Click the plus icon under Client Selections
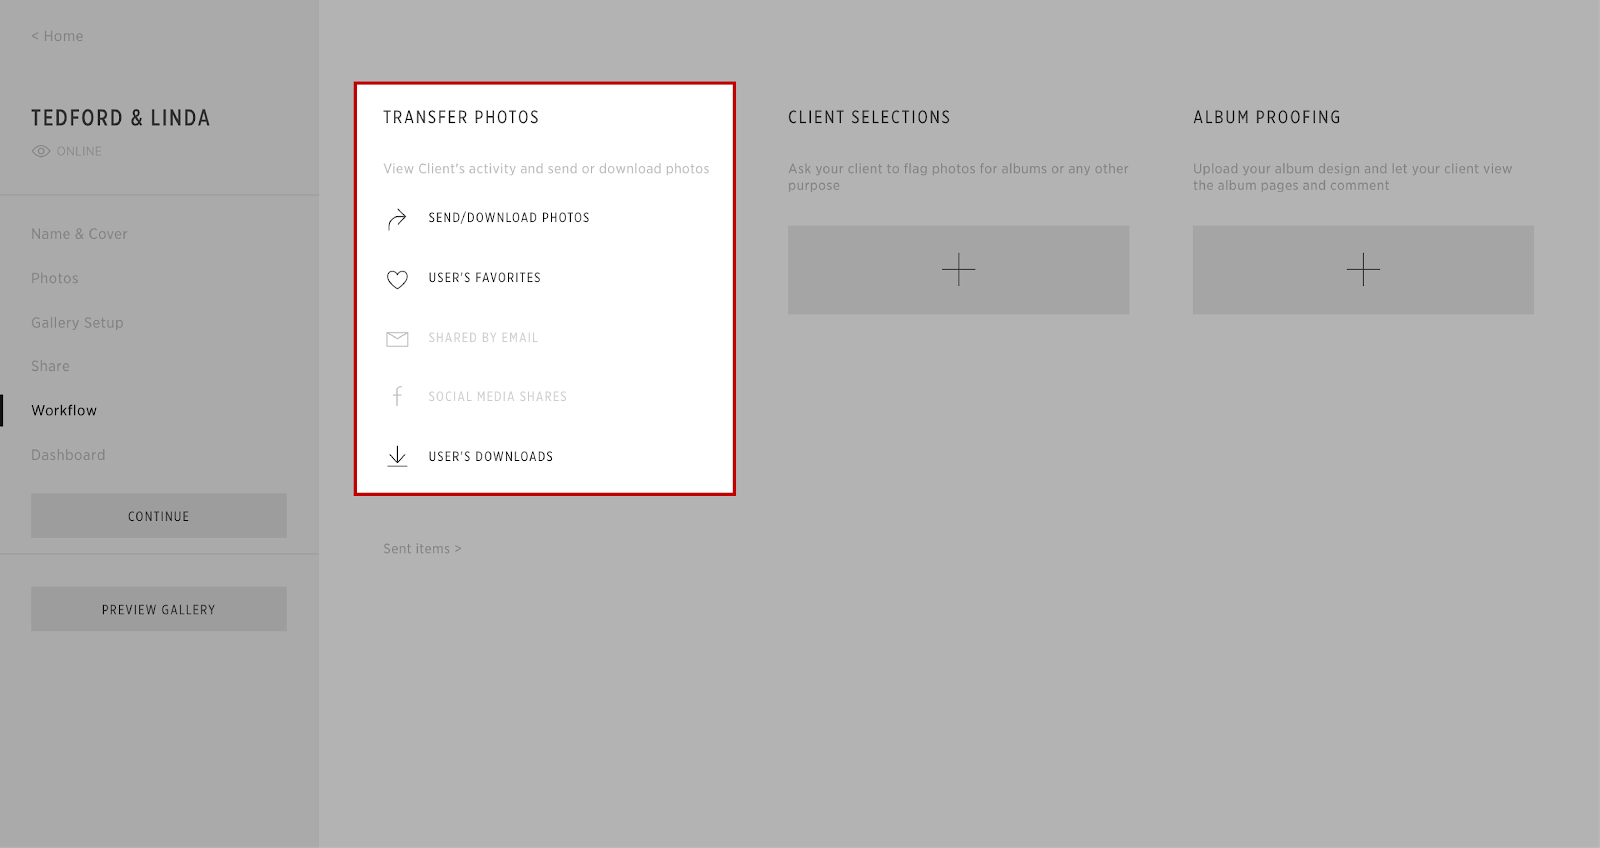Viewport: 1600px width, 848px height. click(958, 270)
